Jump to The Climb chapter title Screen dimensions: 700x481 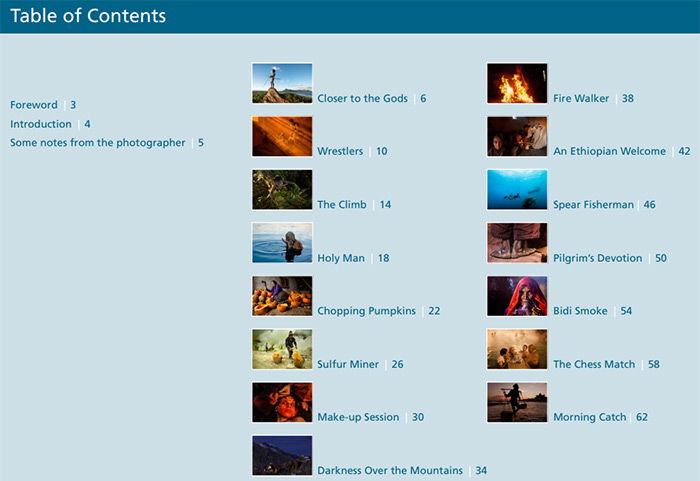pyautogui.click(x=342, y=205)
